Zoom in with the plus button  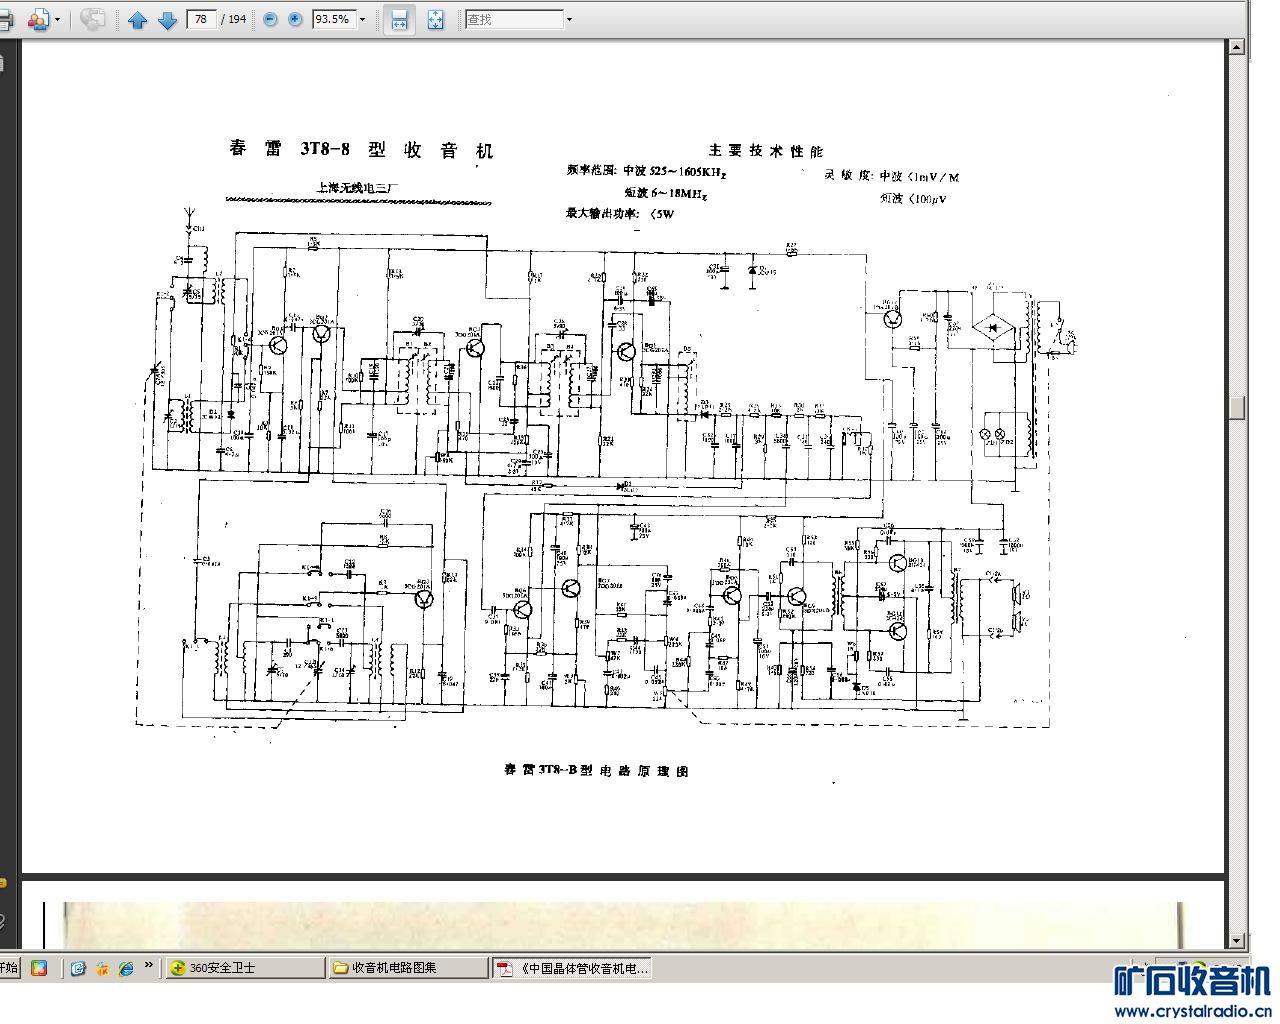coord(295,19)
